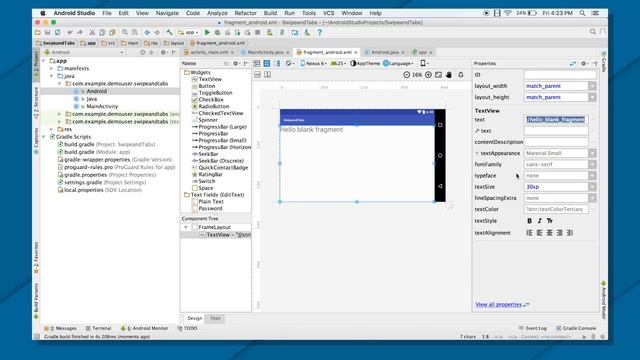Click the ID input field

560,75
